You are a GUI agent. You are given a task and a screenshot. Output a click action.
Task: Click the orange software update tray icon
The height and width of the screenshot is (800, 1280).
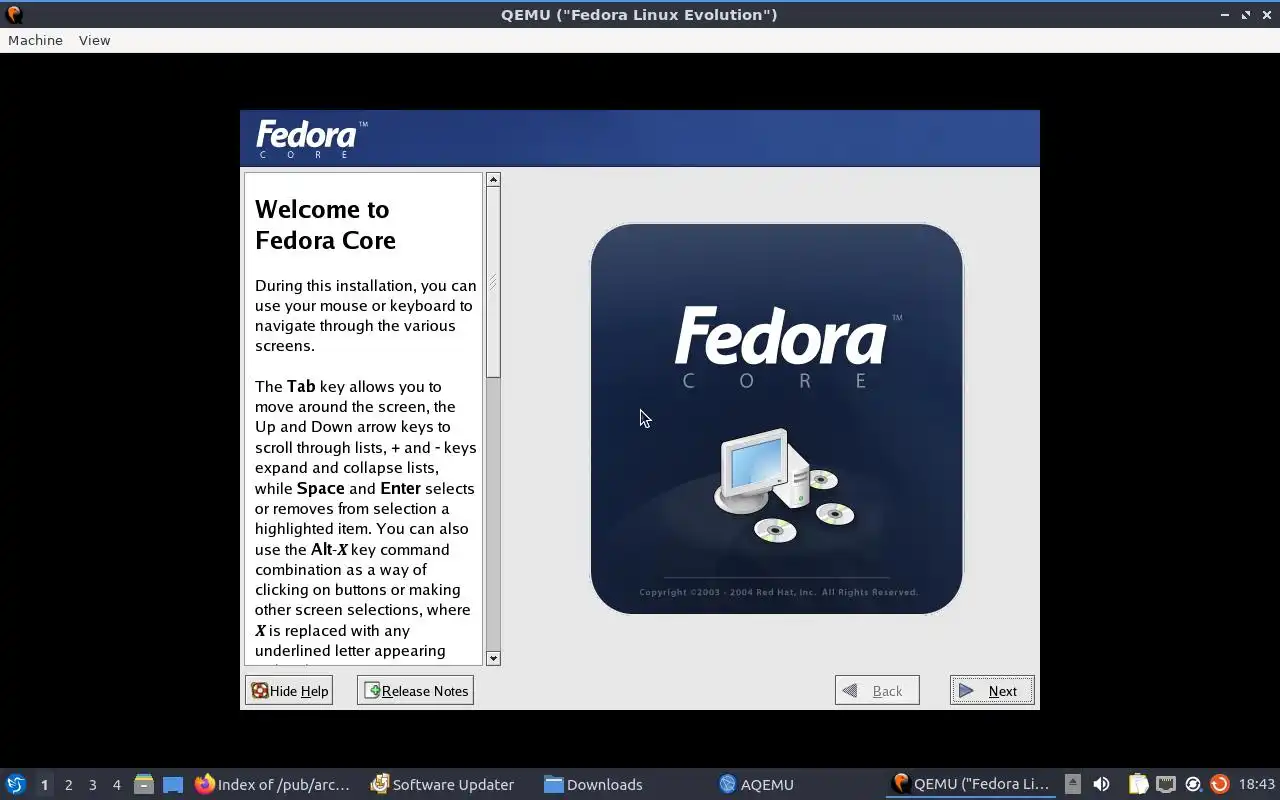(x=1219, y=784)
